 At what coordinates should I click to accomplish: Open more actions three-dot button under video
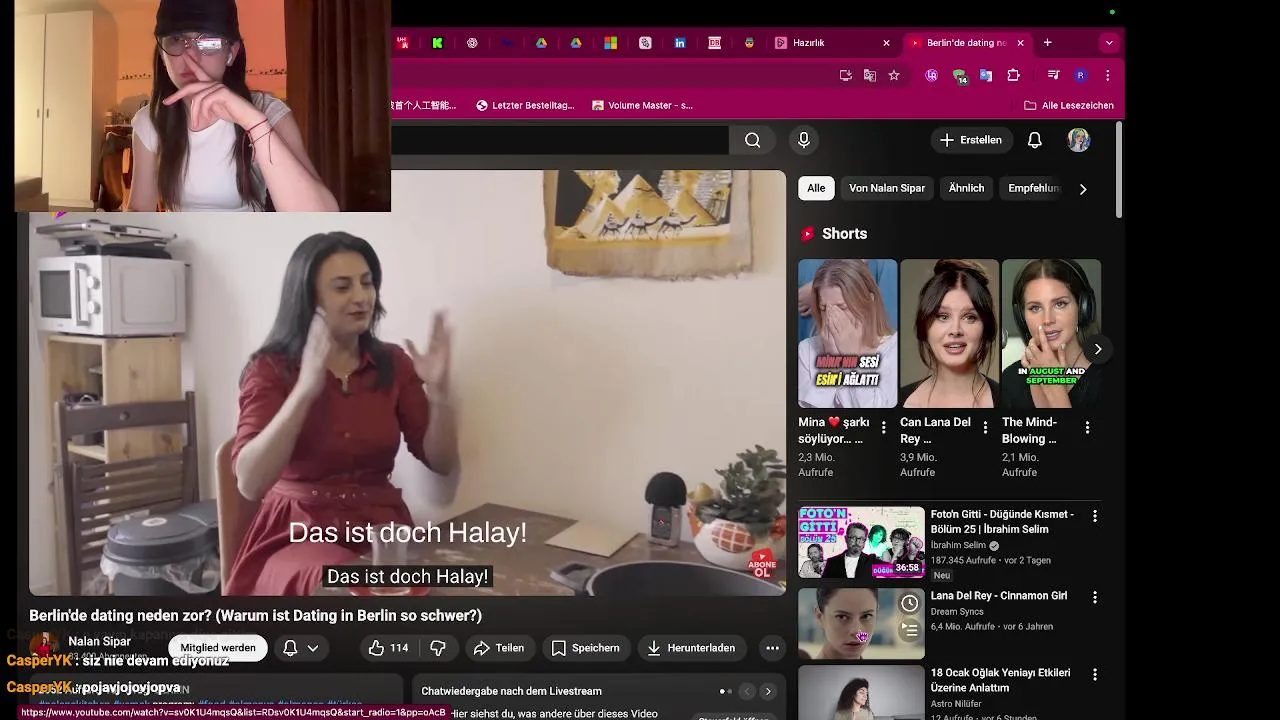(x=772, y=648)
